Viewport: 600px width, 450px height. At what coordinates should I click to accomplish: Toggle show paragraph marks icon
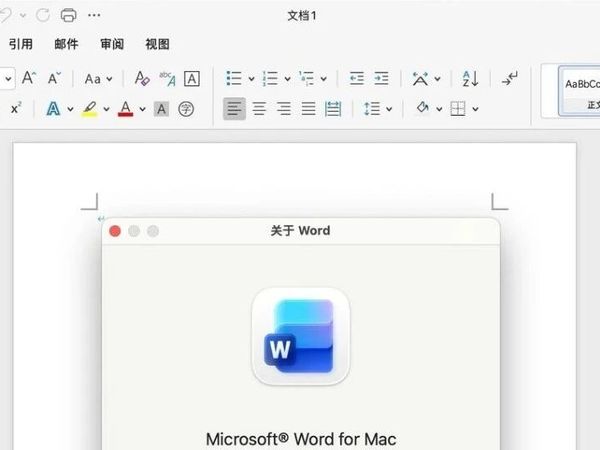coord(510,79)
